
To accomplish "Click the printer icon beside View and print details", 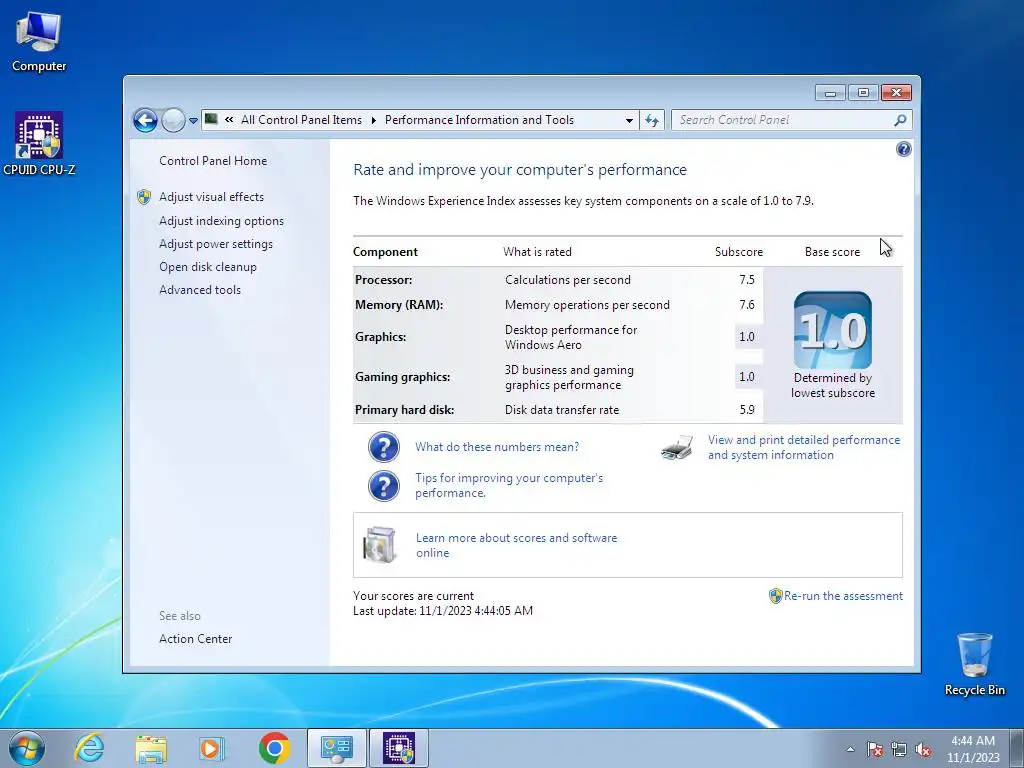I will click(677, 448).
